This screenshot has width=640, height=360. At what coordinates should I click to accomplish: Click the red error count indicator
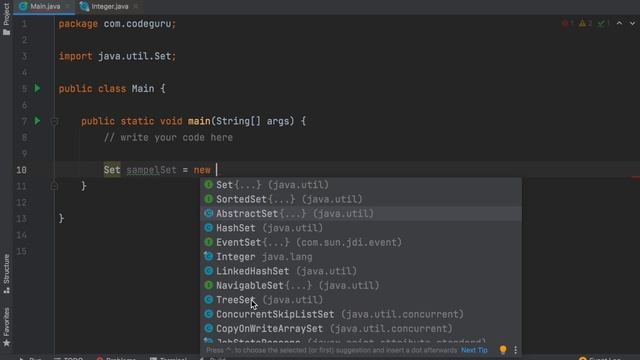click(568, 23)
